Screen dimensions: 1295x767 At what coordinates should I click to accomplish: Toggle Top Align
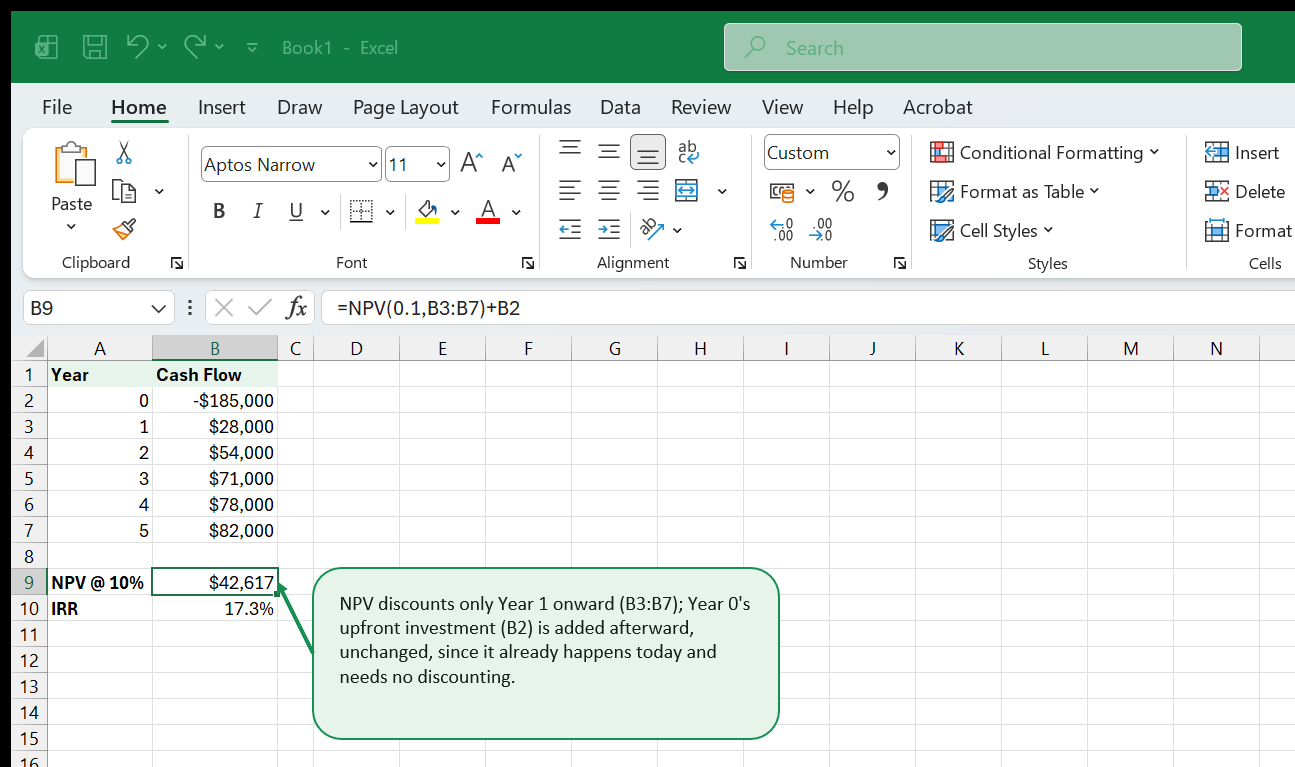click(x=570, y=150)
